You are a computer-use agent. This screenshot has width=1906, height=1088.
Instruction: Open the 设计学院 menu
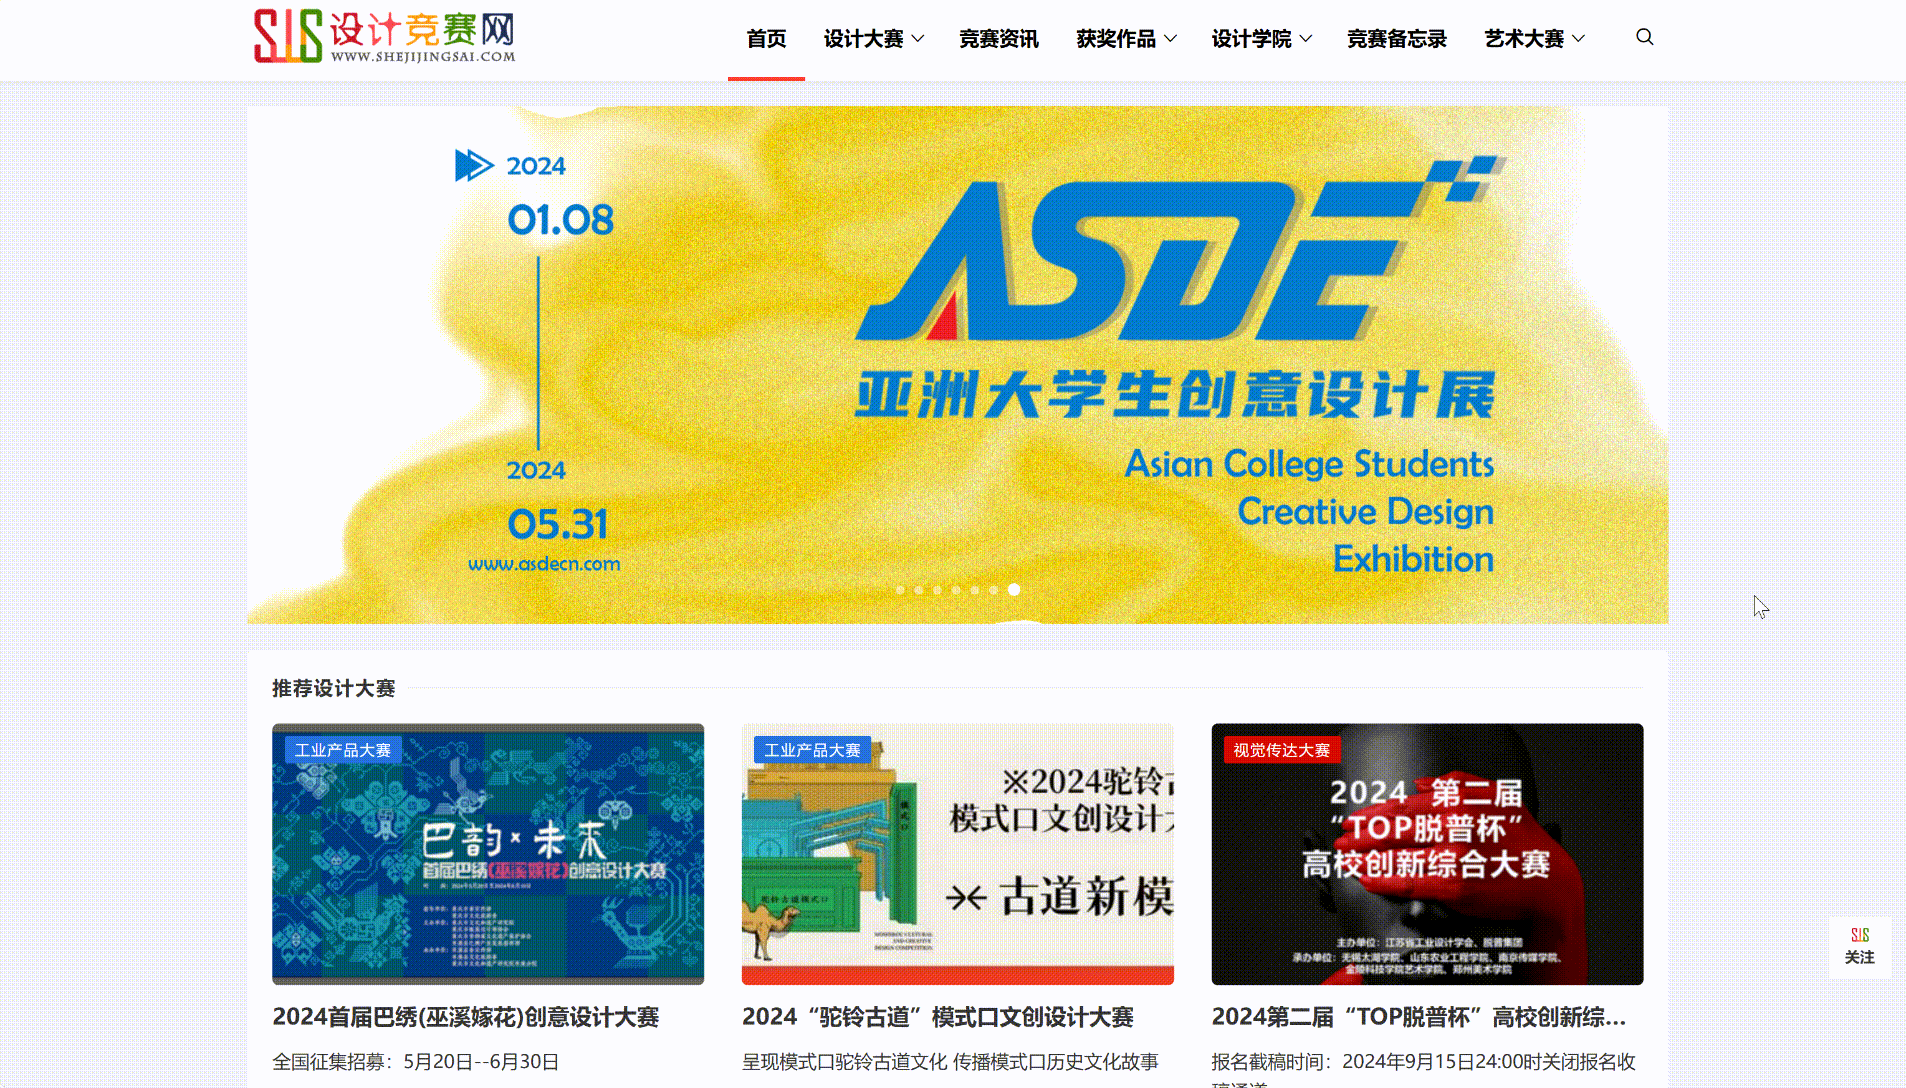click(1251, 39)
